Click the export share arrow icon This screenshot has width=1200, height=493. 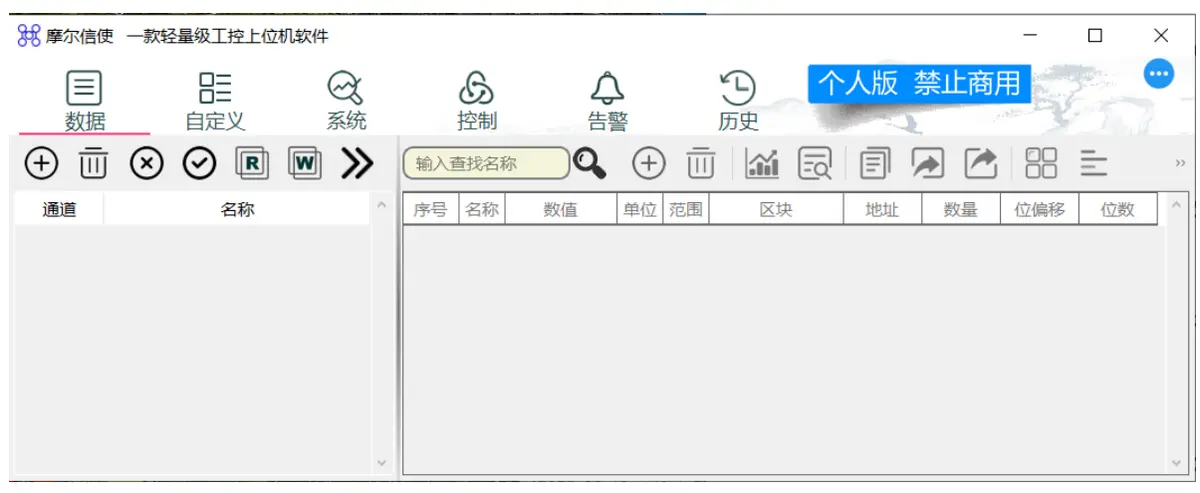coord(981,163)
